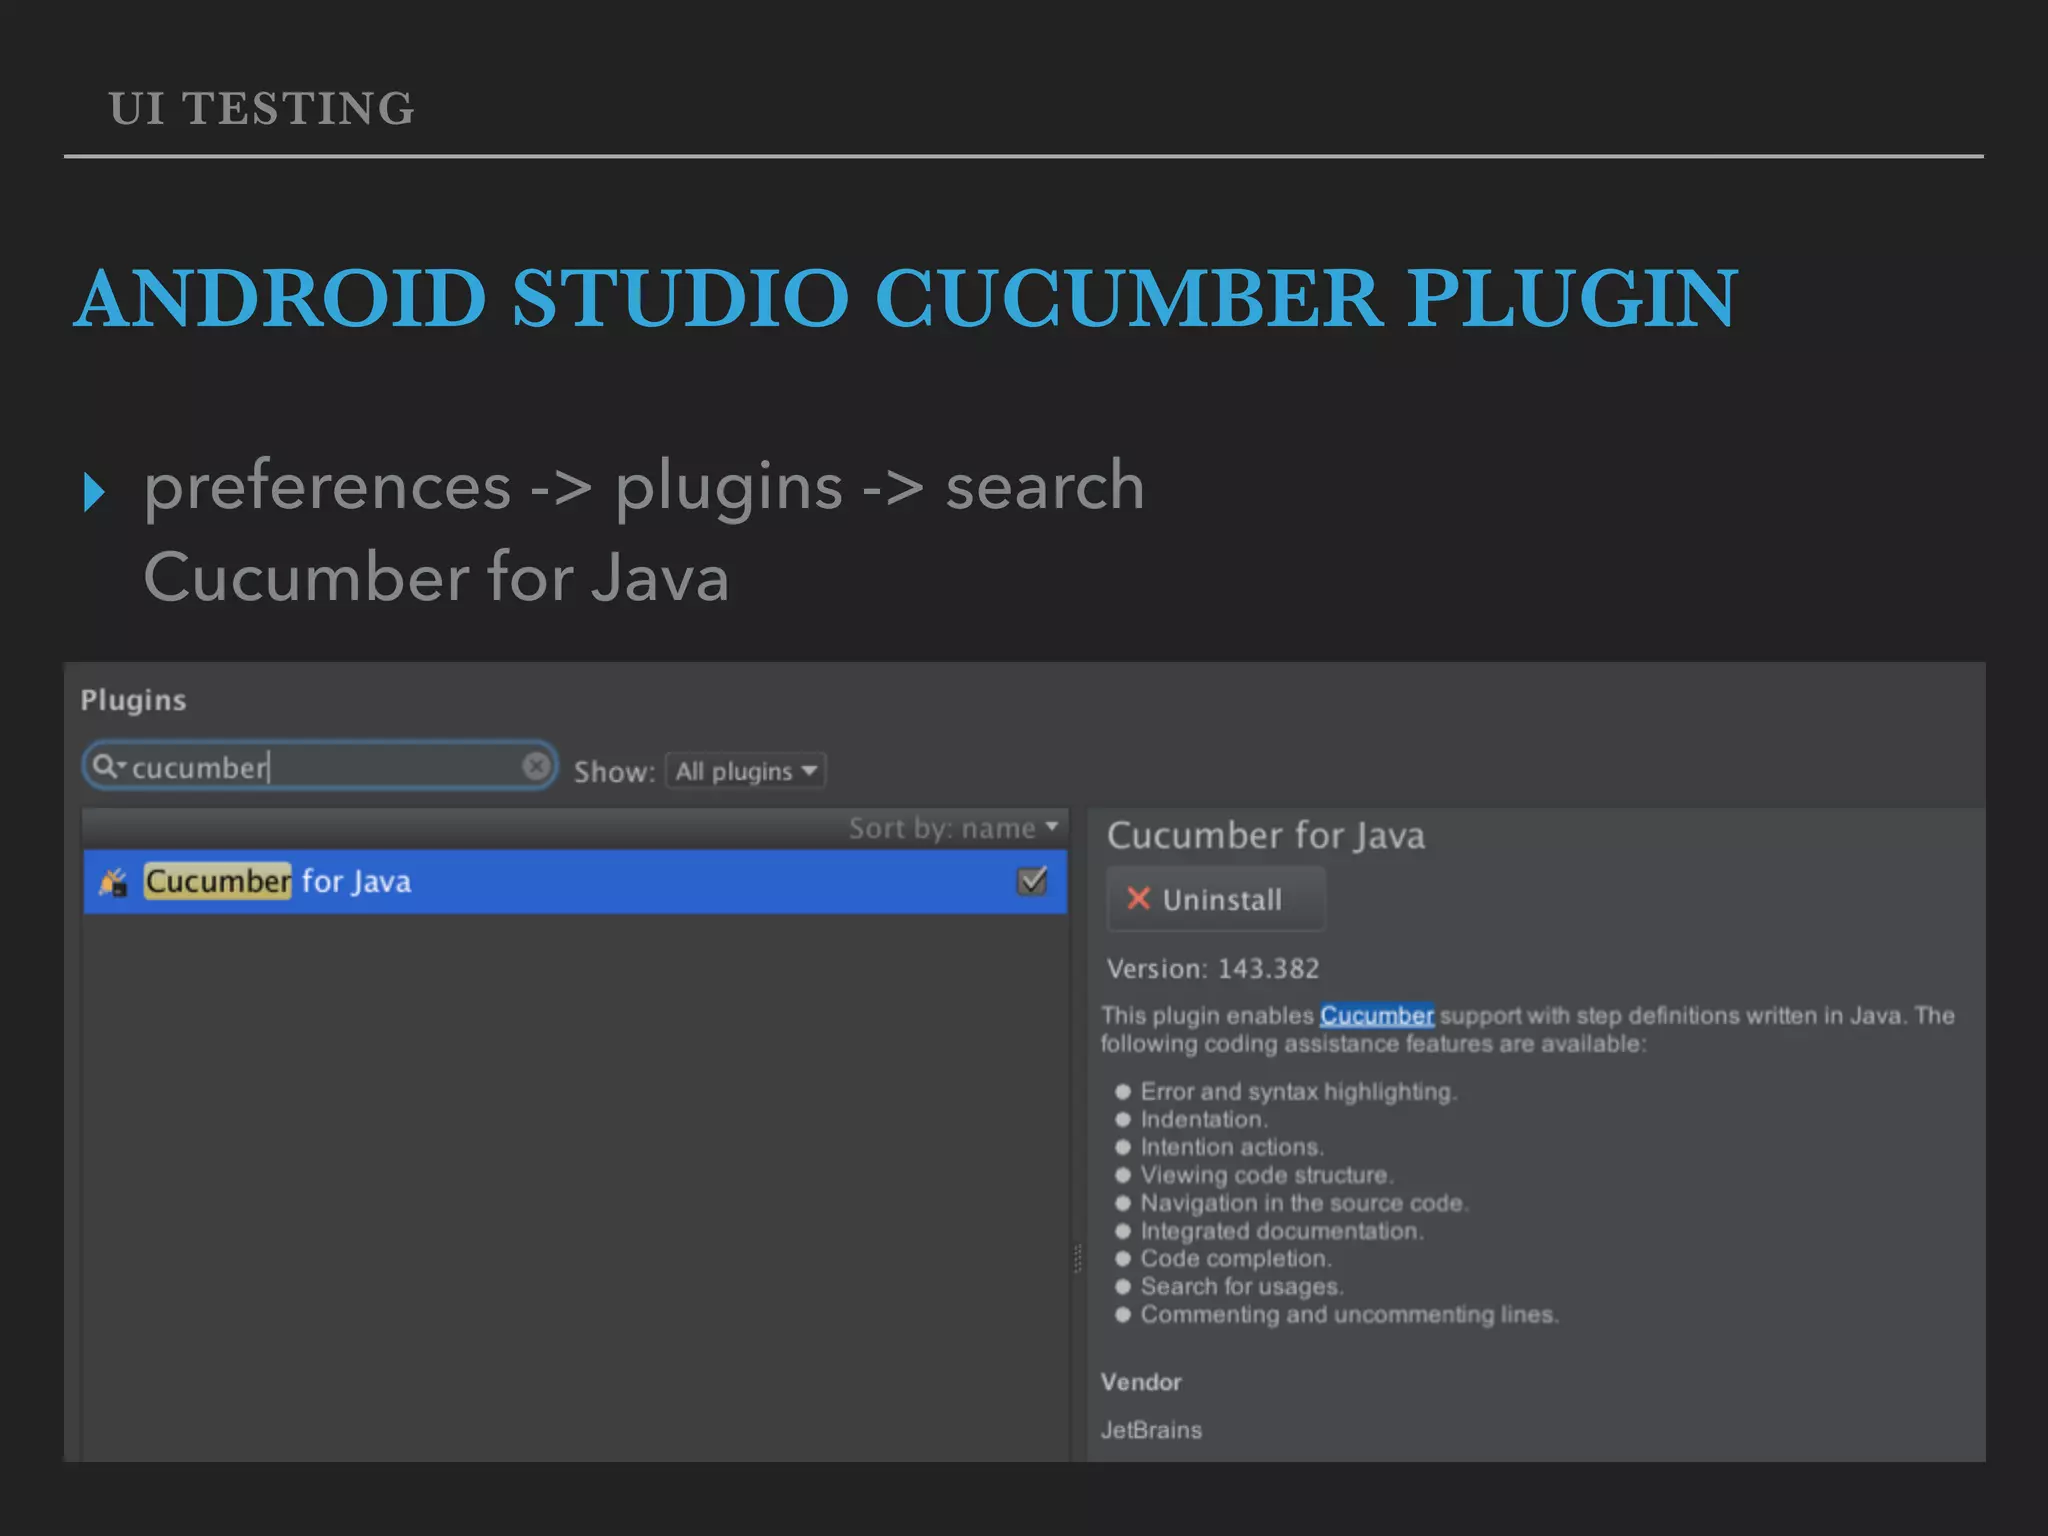Click the Uninstall button
Image resolution: width=2048 pixels, height=1536 pixels.
point(1216,899)
